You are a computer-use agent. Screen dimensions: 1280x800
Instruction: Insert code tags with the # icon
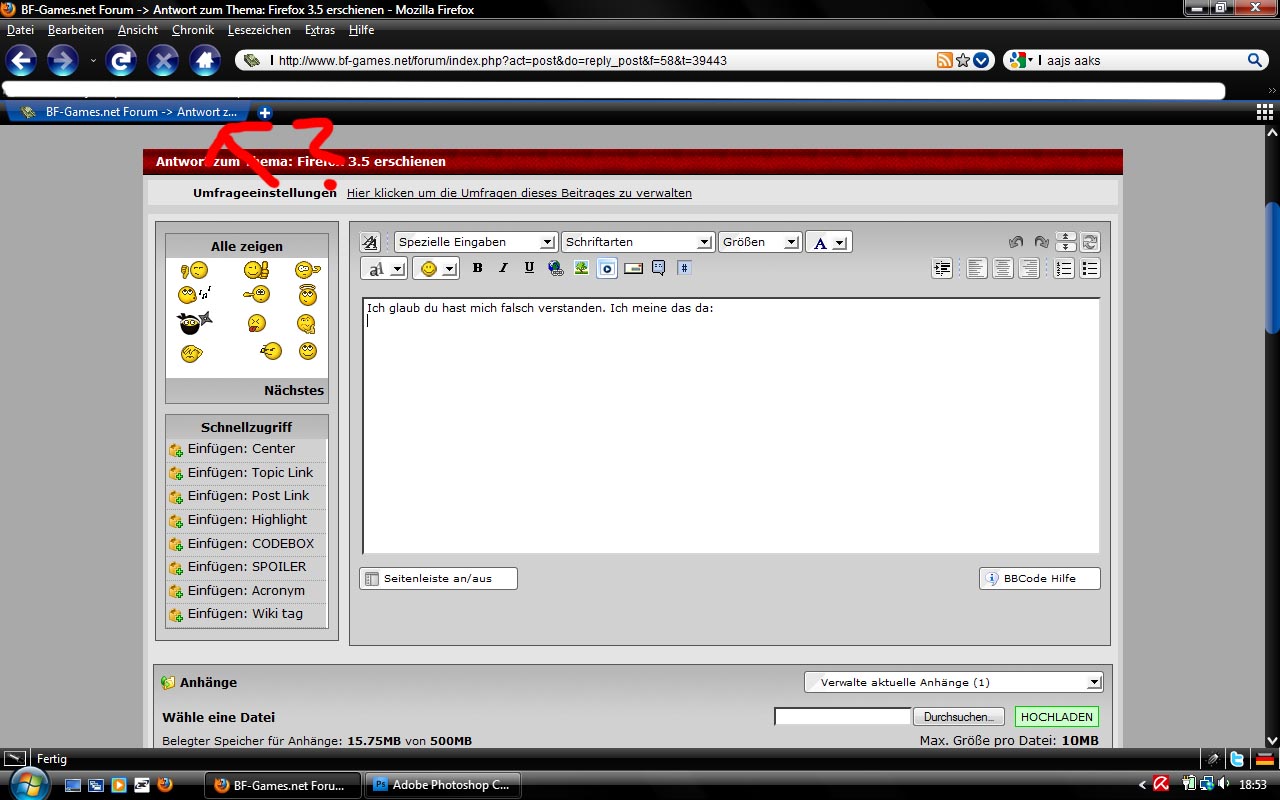pyautogui.click(x=684, y=268)
